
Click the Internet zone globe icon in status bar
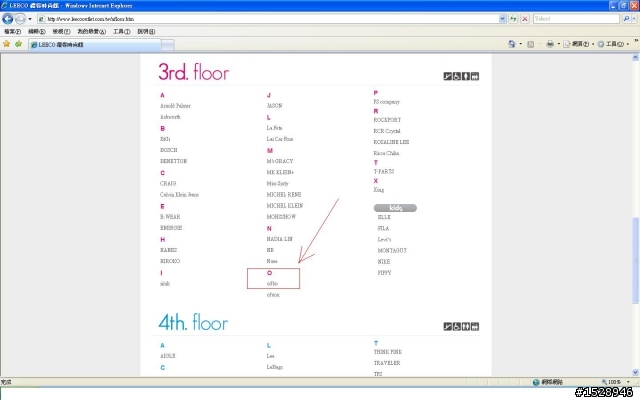pyautogui.click(x=536, y=382)
